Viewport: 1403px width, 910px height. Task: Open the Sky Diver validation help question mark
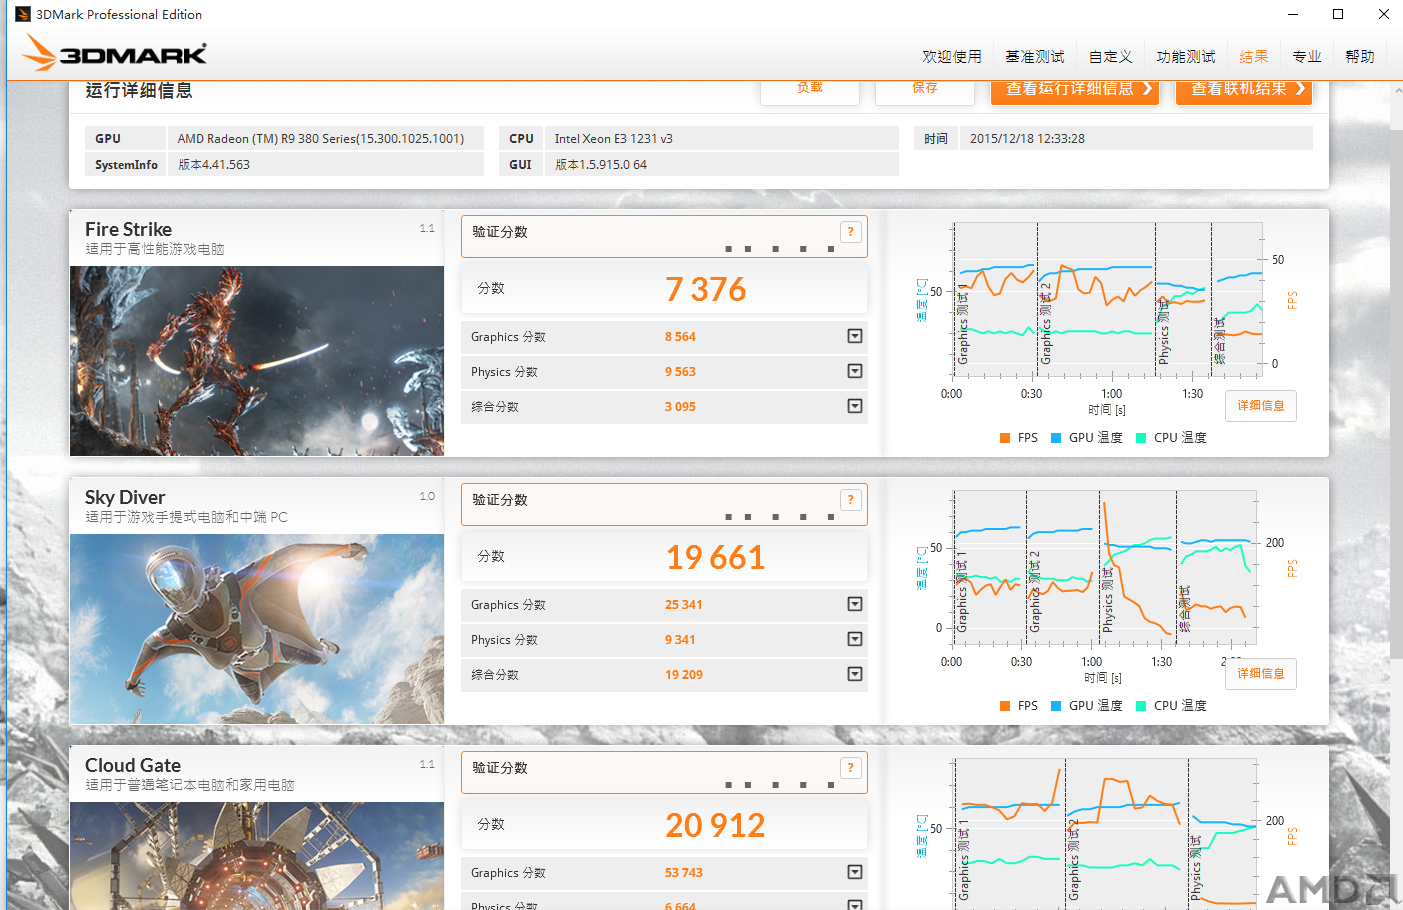click(851, 500)
